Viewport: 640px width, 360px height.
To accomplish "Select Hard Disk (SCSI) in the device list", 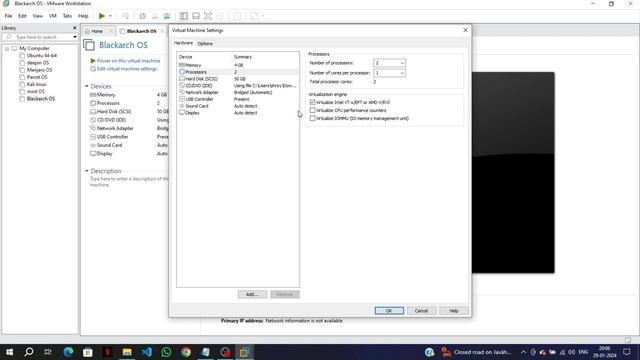I will point(238,79).
